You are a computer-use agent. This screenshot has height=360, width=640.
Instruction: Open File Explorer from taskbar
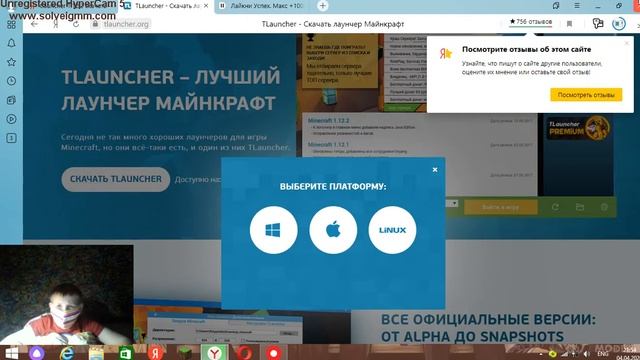pos(96,353)
